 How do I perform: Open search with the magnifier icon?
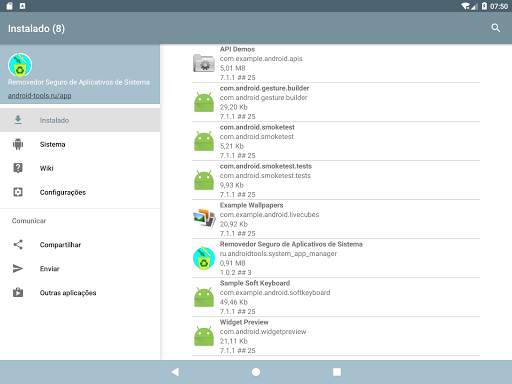pyautogui.click(x=496, y=28)
